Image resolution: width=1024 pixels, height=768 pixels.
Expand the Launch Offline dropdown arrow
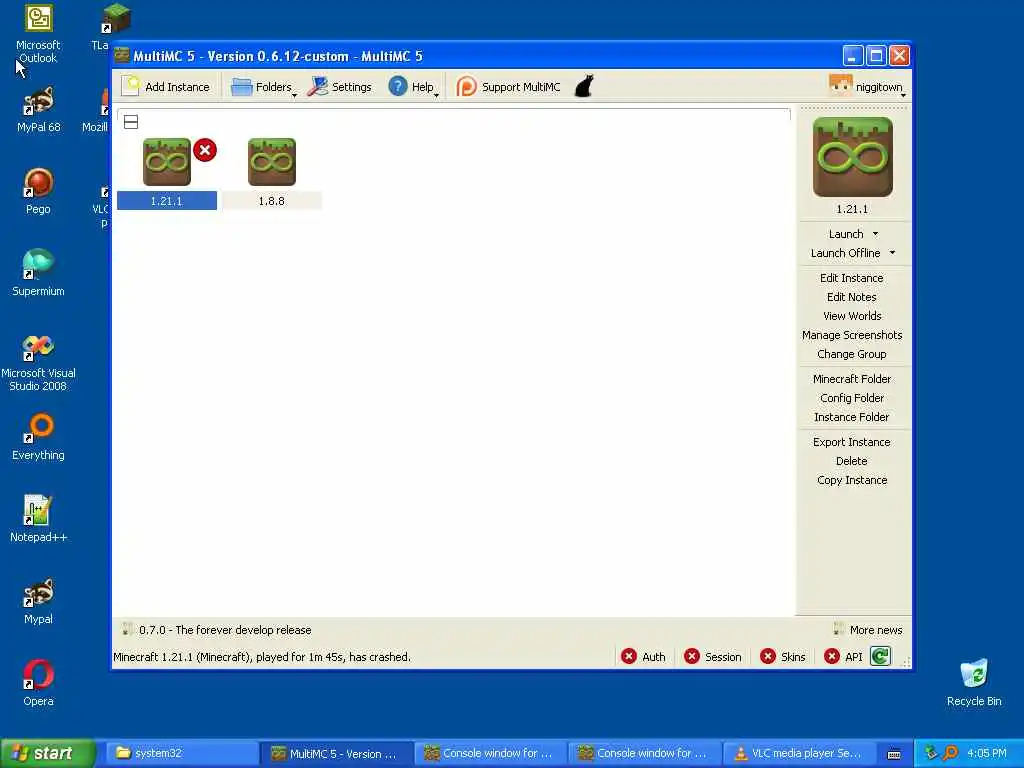[892, 253]
